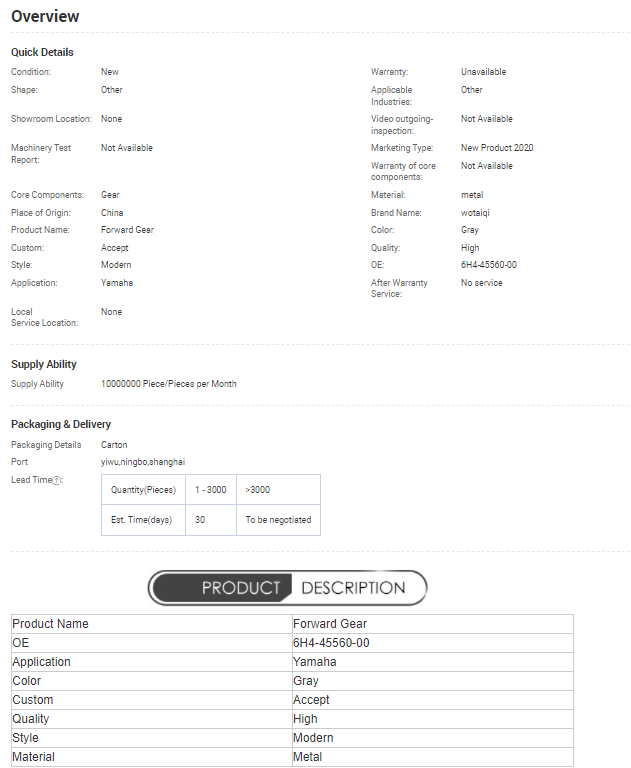Click Yamaha in the description table
The width and height of the screenshot is (631, 768).
point(314,662)
